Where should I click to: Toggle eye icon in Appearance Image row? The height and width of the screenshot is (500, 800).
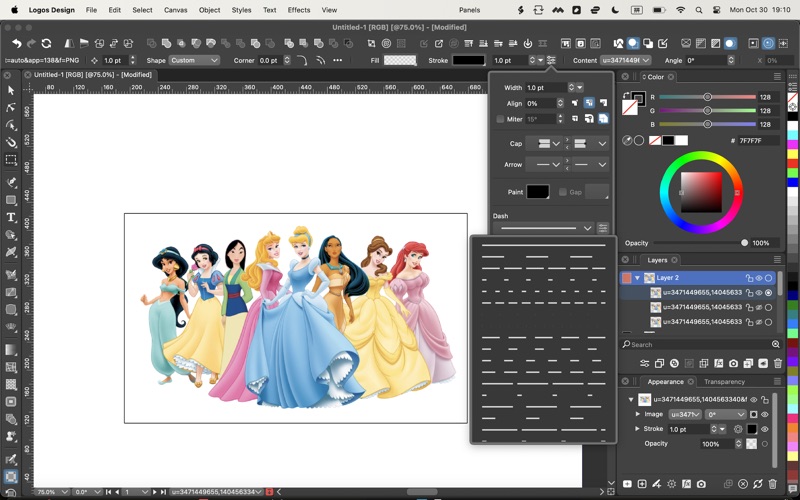click(x=764, y=414)
